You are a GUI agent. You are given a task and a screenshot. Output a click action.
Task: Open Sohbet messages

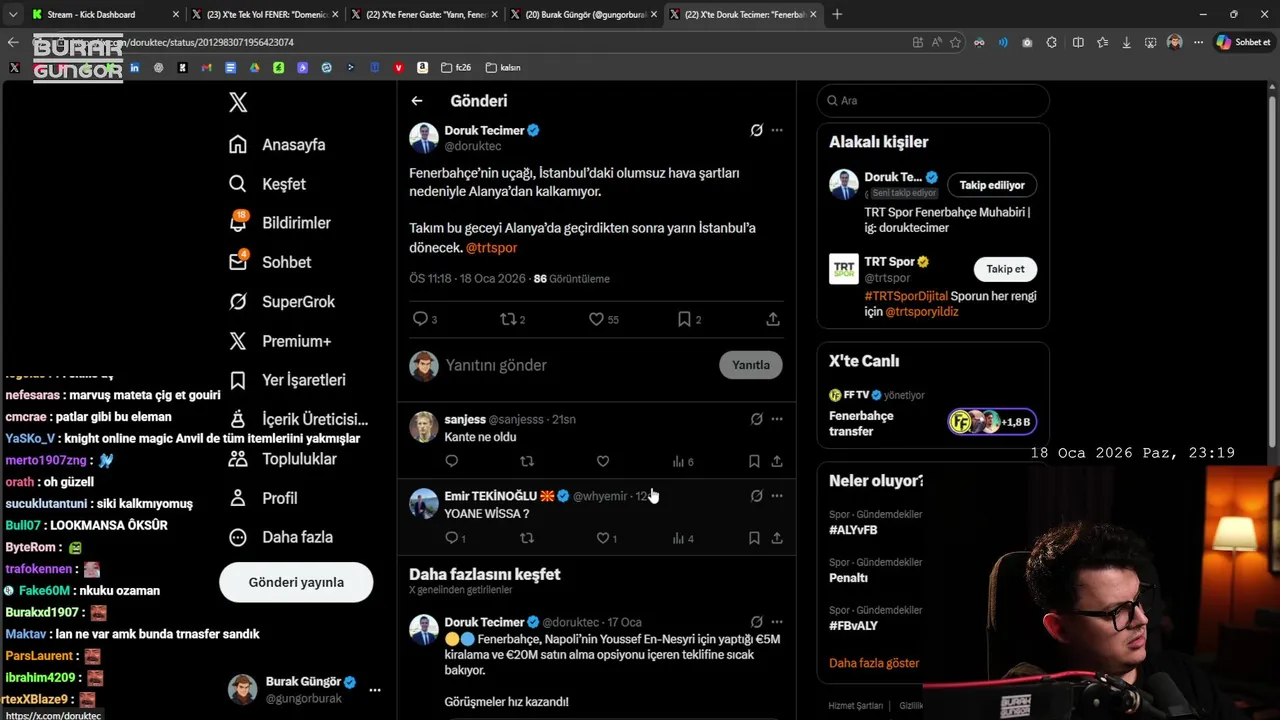tap(270, 262)
